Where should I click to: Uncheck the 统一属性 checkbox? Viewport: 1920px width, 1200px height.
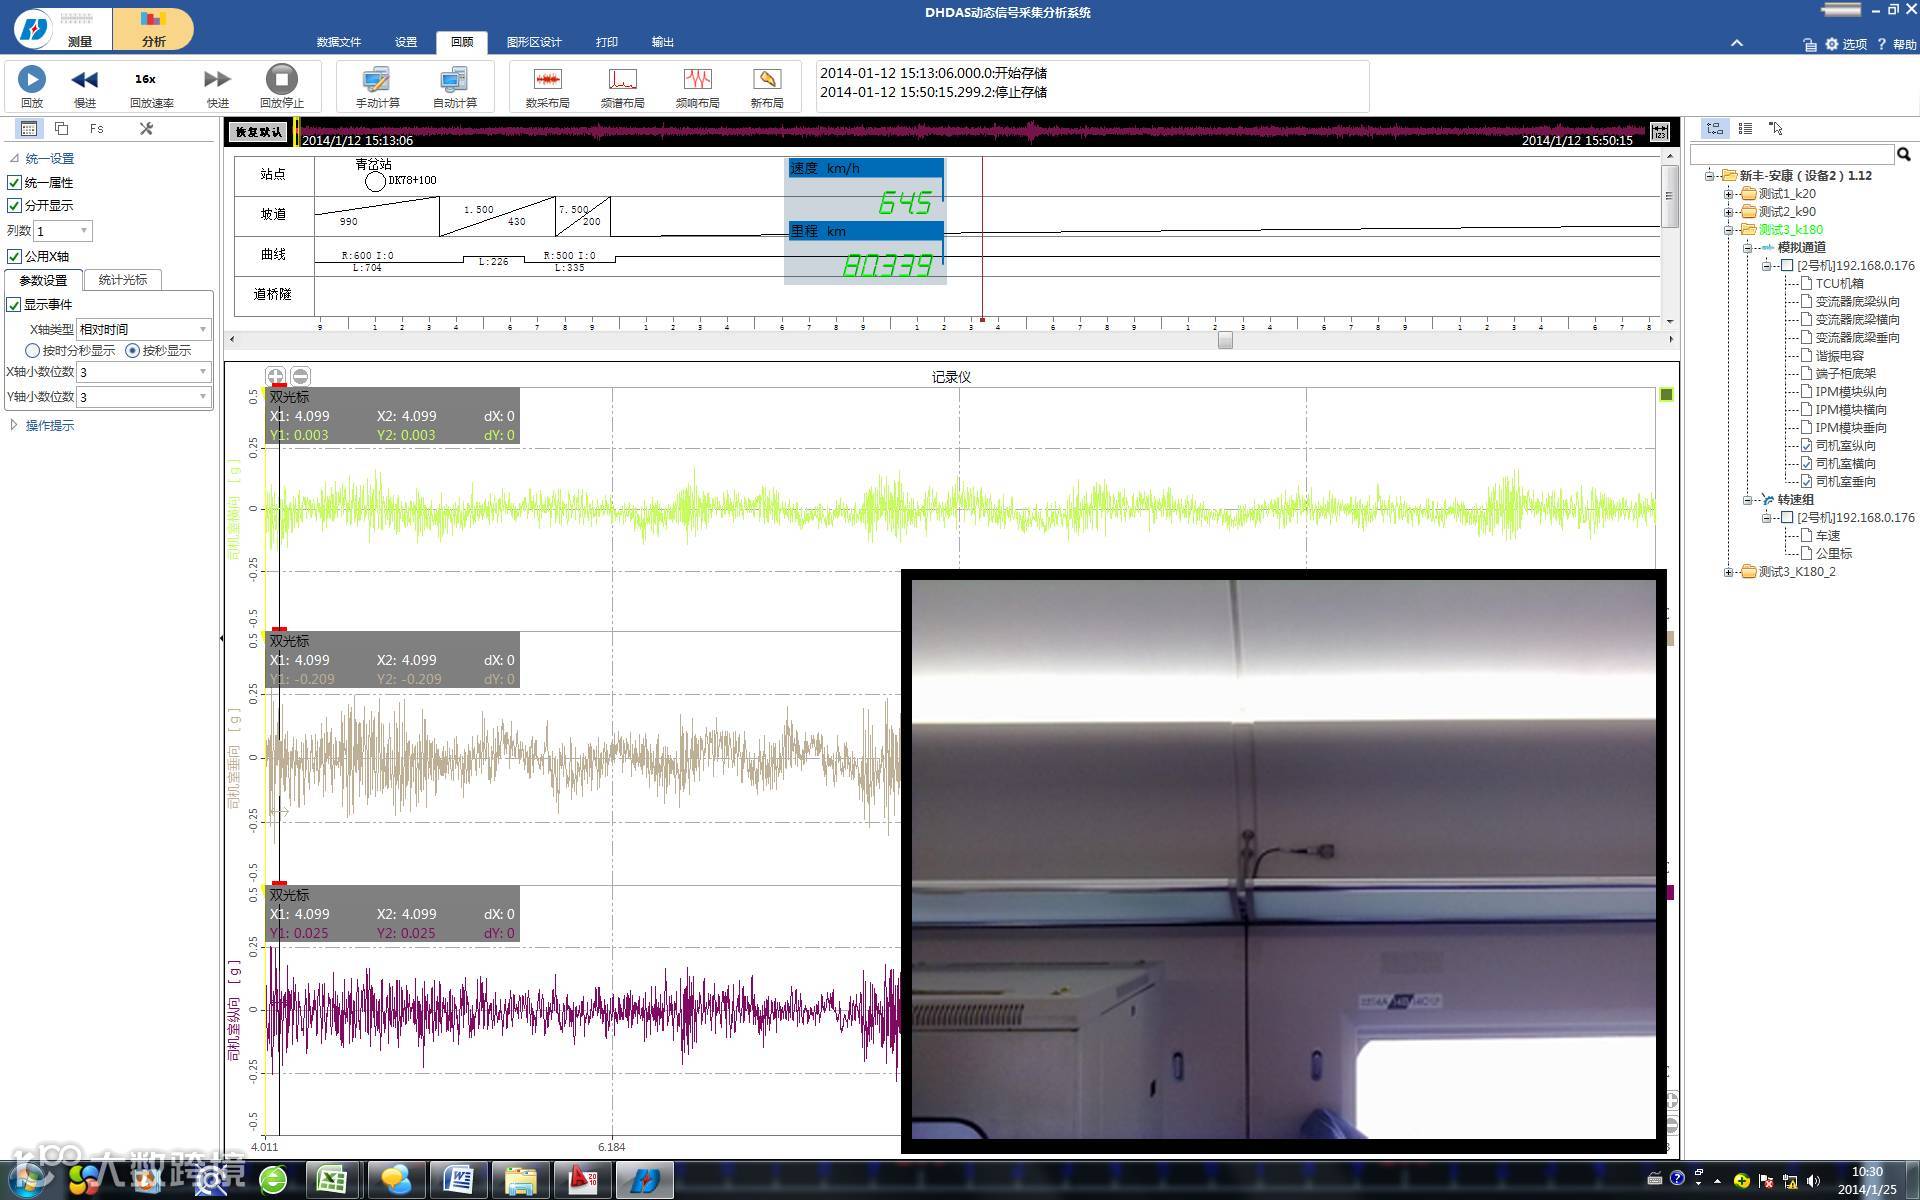[x=15, y=182]
